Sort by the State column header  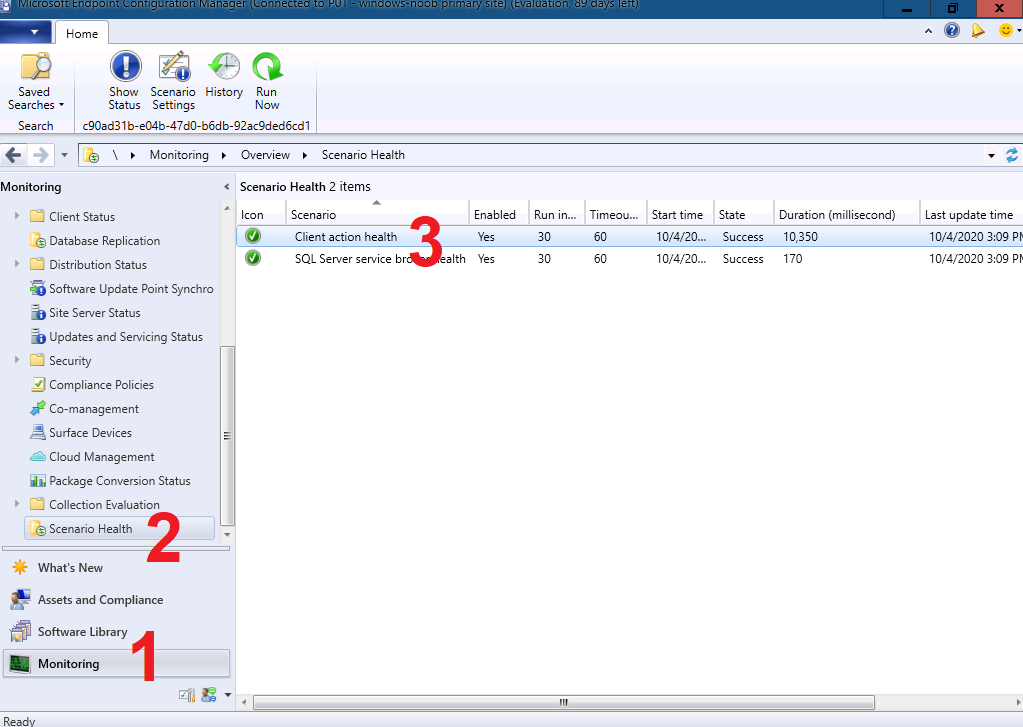pyautogui.click(x=743, y=215)
